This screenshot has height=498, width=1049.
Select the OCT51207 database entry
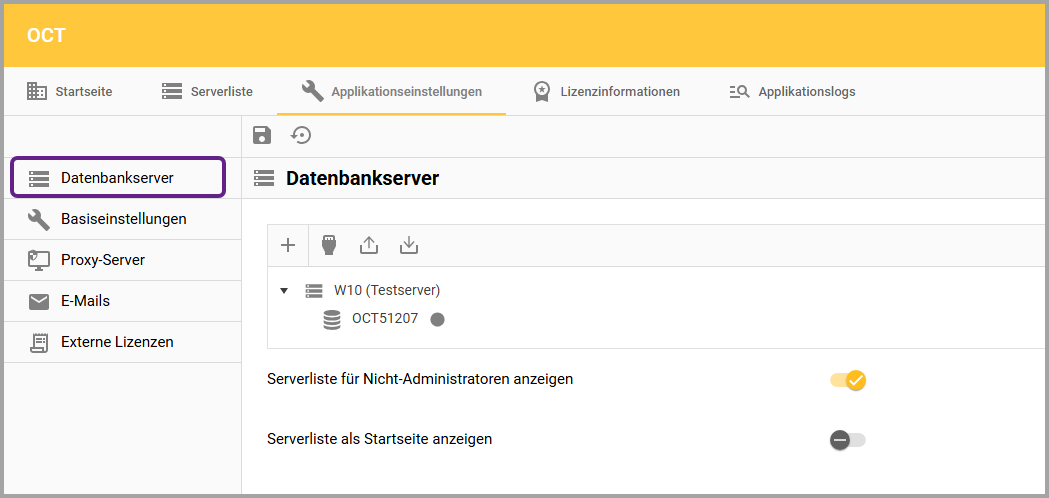click(x=384, y=319)
